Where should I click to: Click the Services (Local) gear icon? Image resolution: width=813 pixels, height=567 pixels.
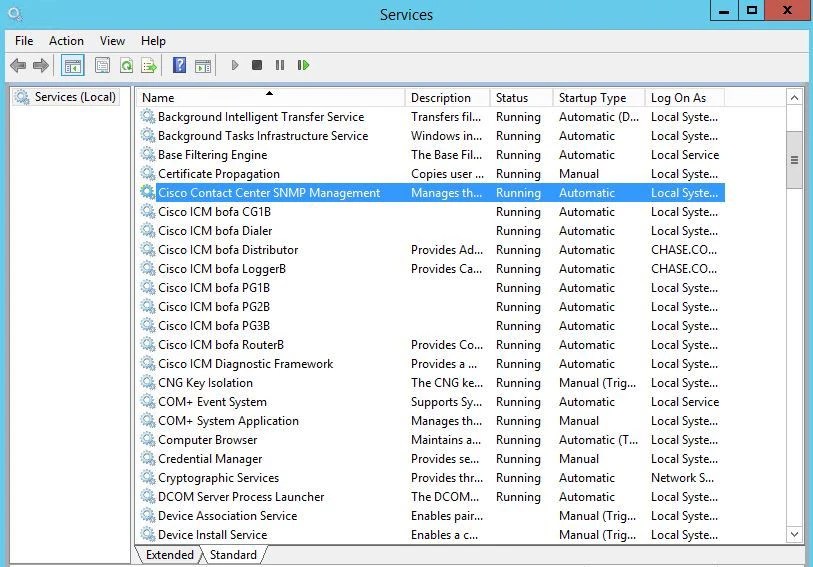22,97
